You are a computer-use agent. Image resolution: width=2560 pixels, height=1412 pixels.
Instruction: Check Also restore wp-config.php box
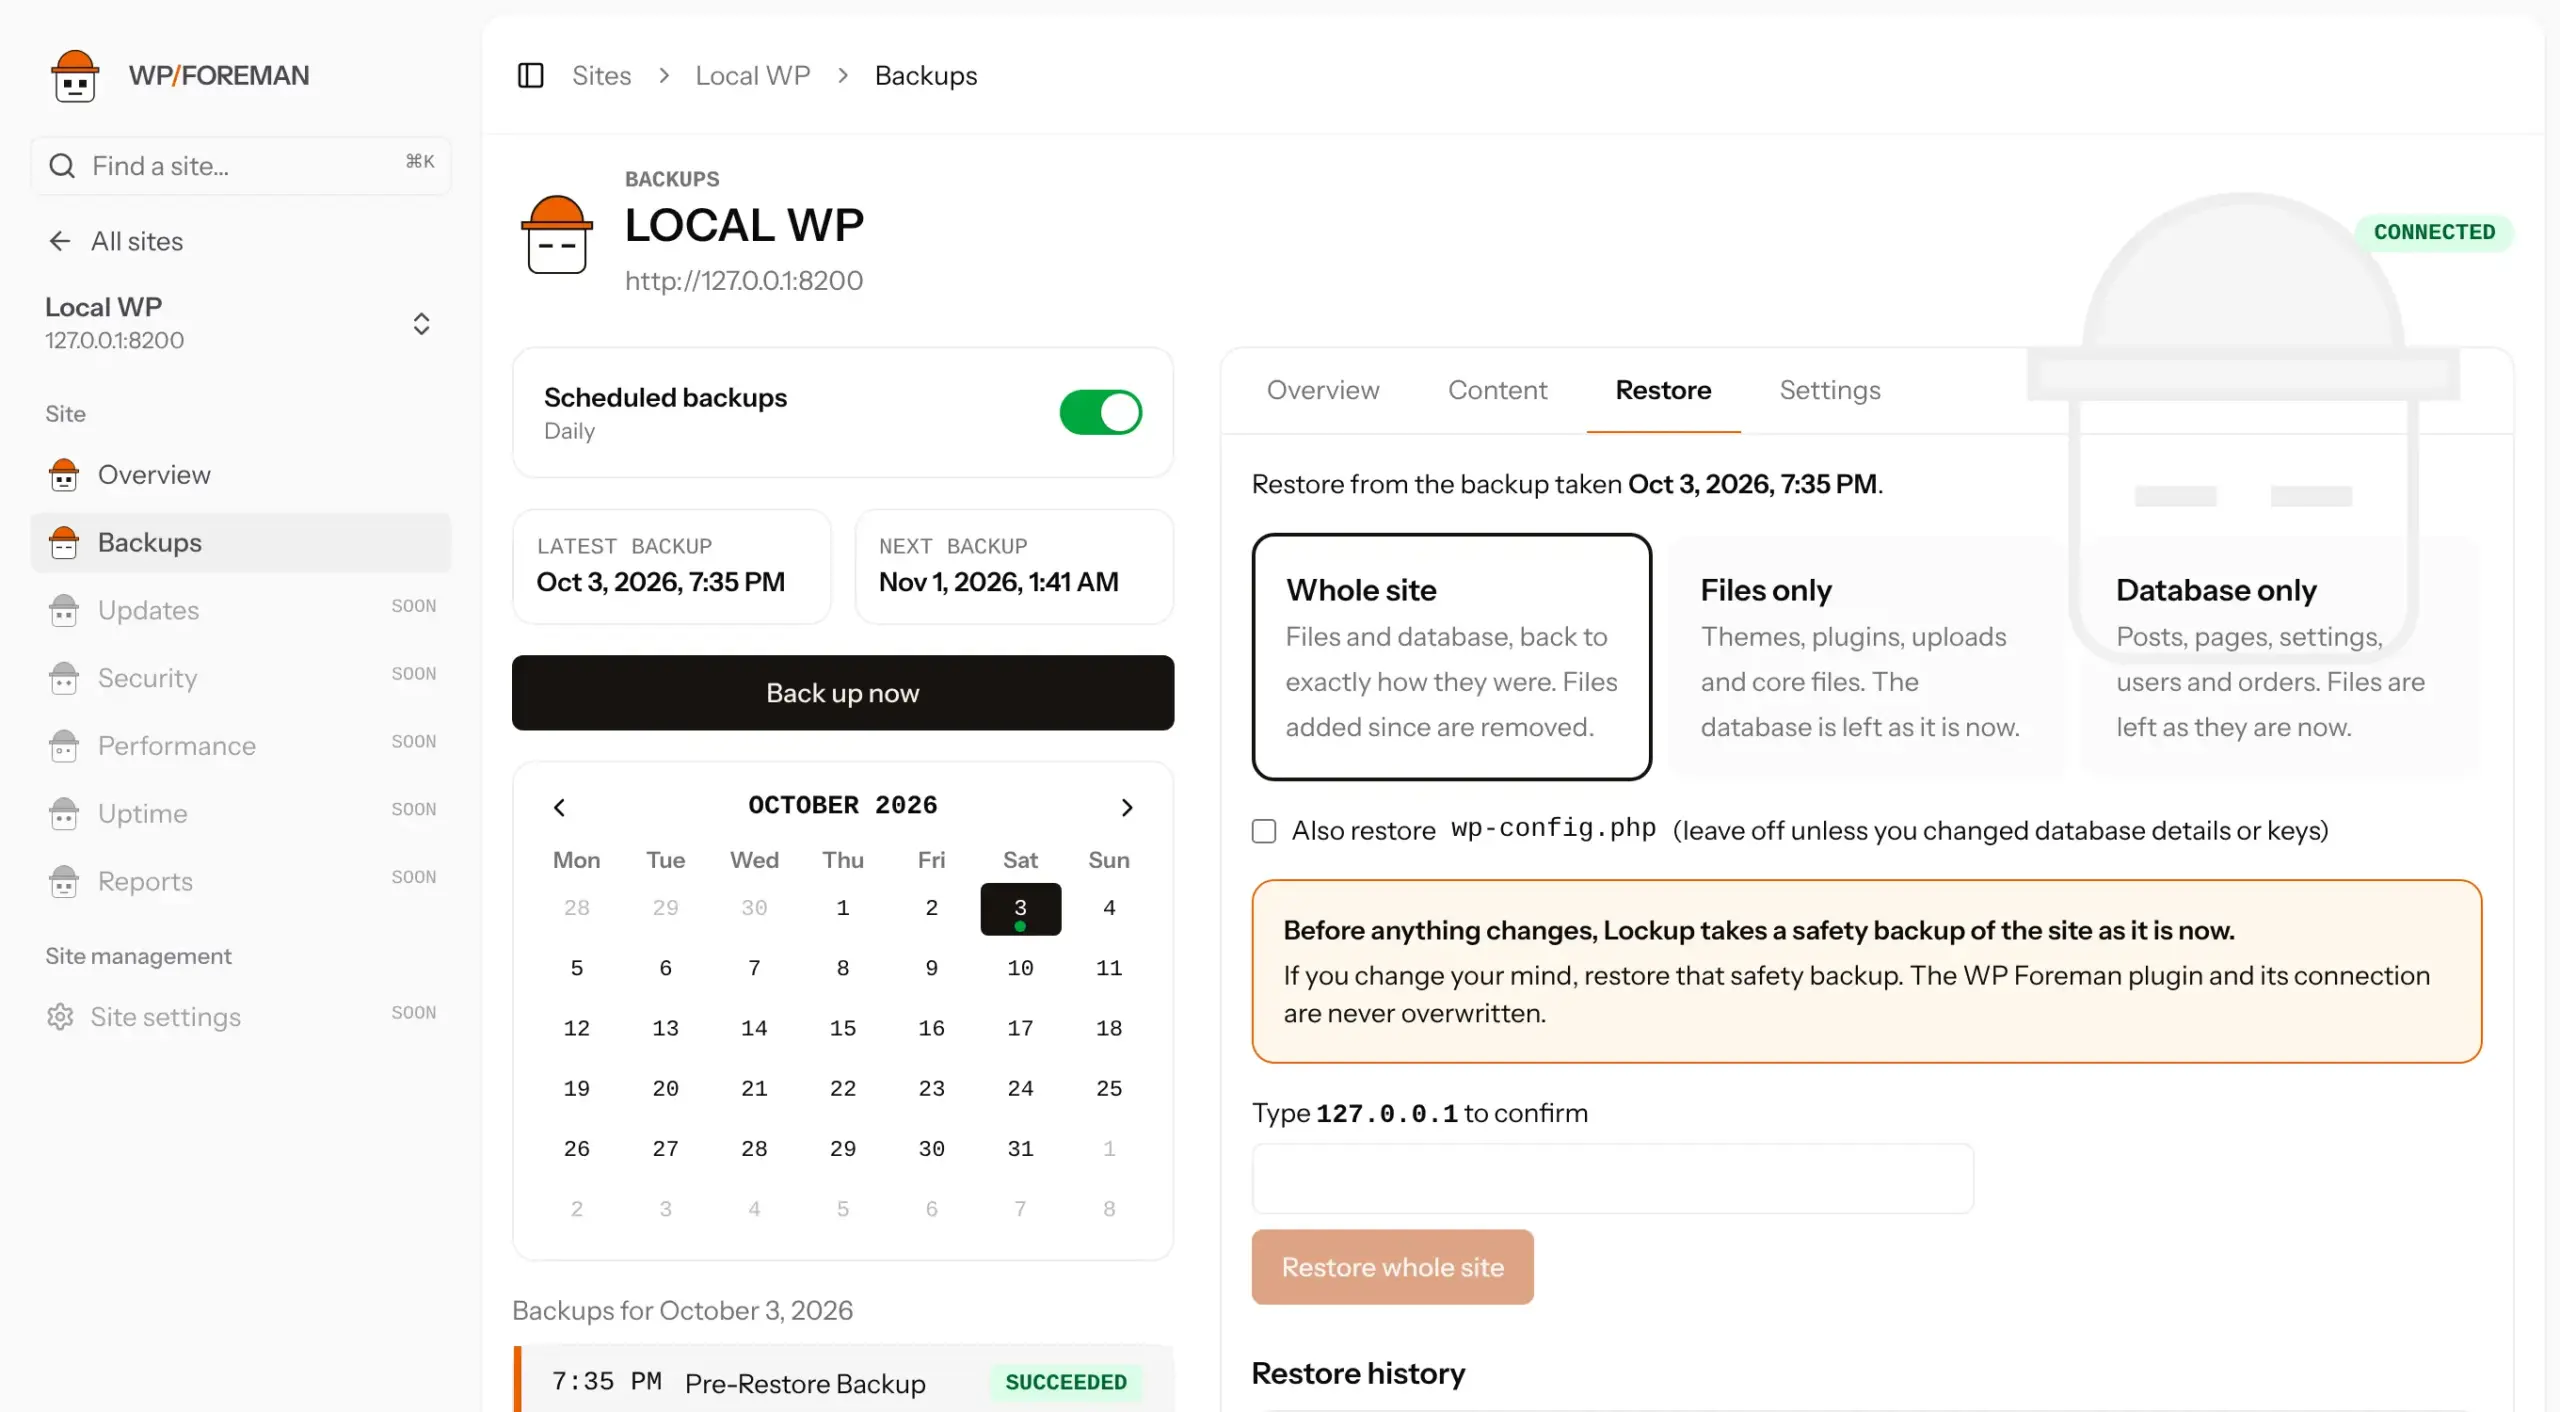pos(1264,831)
